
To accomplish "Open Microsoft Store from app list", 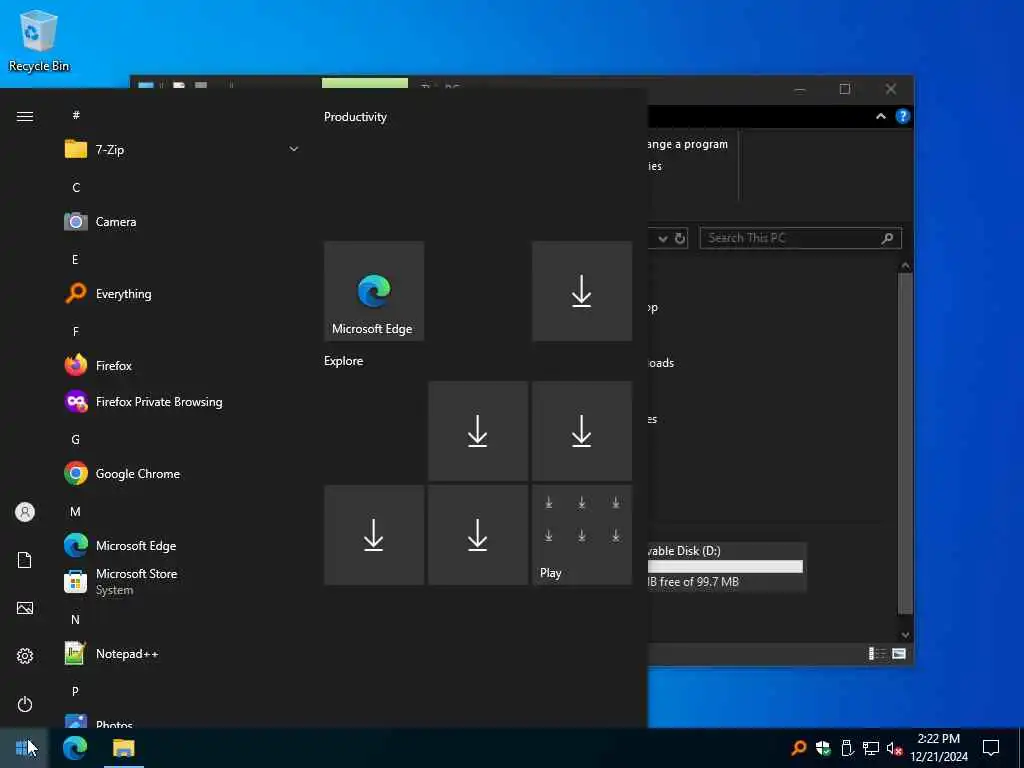I will pyautogui.click(x=182, y=581).
